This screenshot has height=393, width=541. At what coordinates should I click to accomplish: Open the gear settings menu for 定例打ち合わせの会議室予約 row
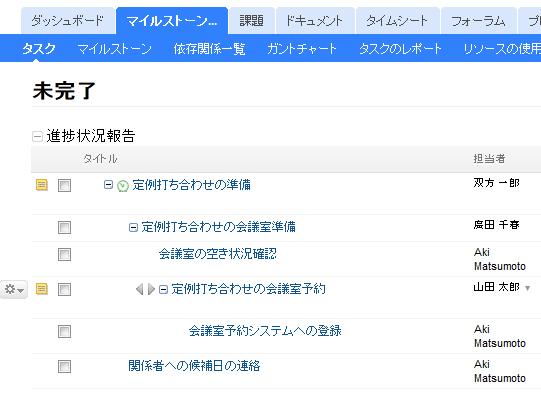tap(13, 289)
